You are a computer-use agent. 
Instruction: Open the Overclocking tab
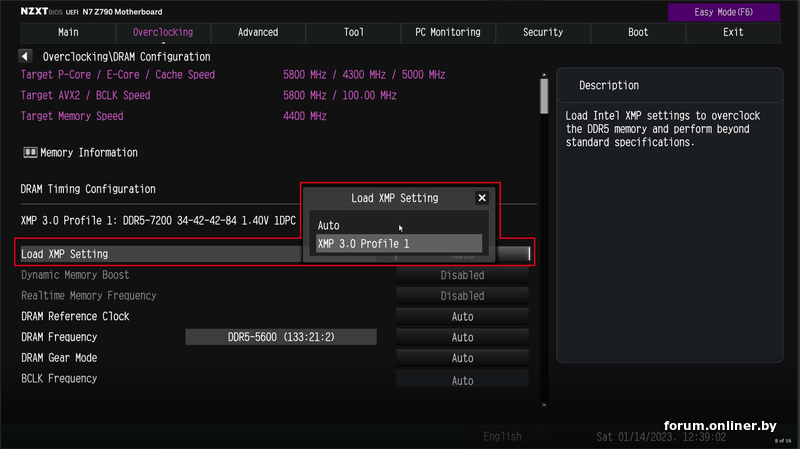point(163,32)
